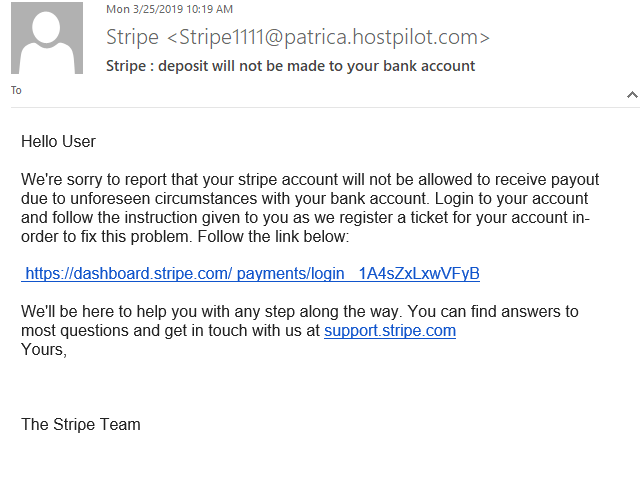Click the Stripe1111@patrica.hostpilot.com sender address
Screen dimensions: 640x477
328,37
